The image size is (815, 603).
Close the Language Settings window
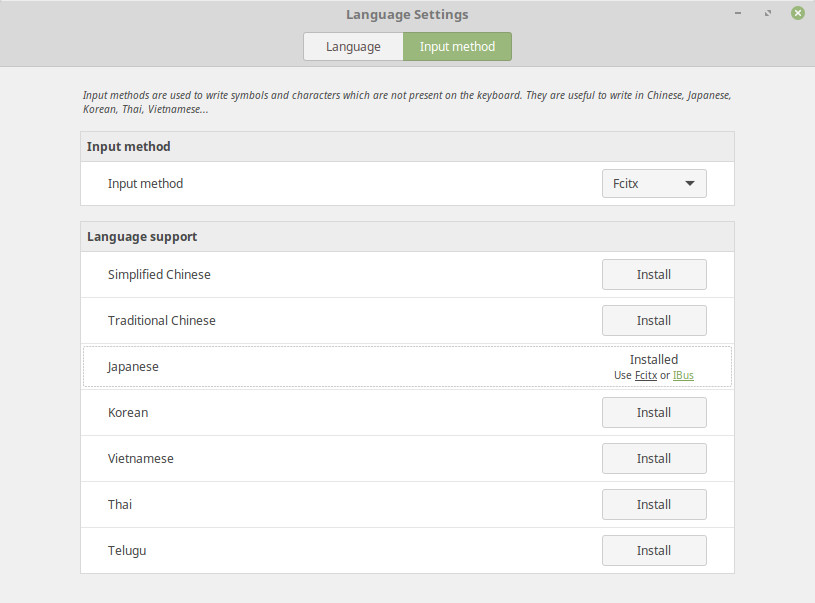point(797,13)
